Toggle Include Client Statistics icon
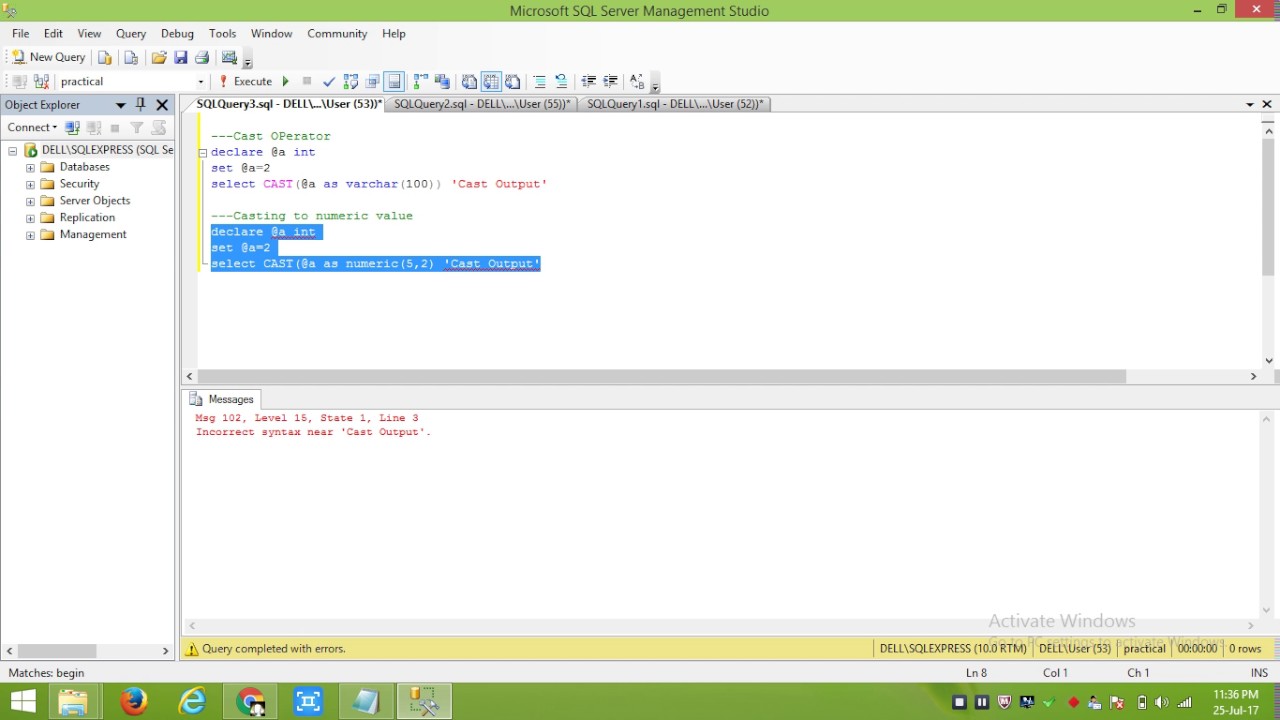Screen dimensions: 1280x720 pyautogui.click(x=442, y=82)
